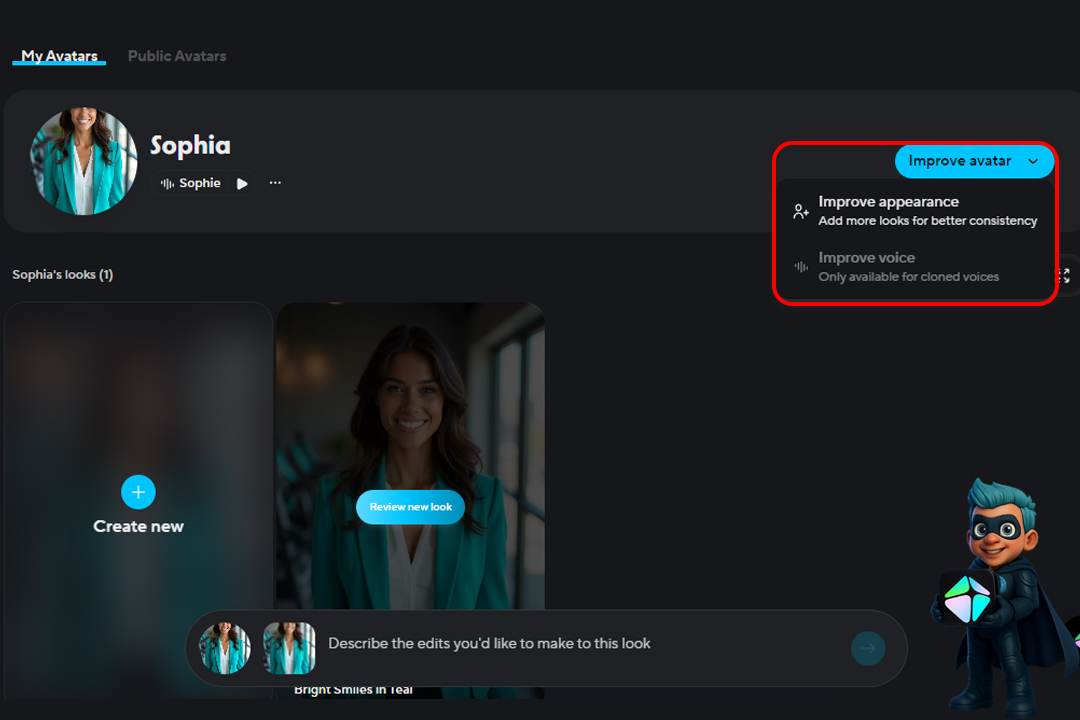1080x720 pixels.
Task: Click the Create new look card text
Action: pos(138,527)
